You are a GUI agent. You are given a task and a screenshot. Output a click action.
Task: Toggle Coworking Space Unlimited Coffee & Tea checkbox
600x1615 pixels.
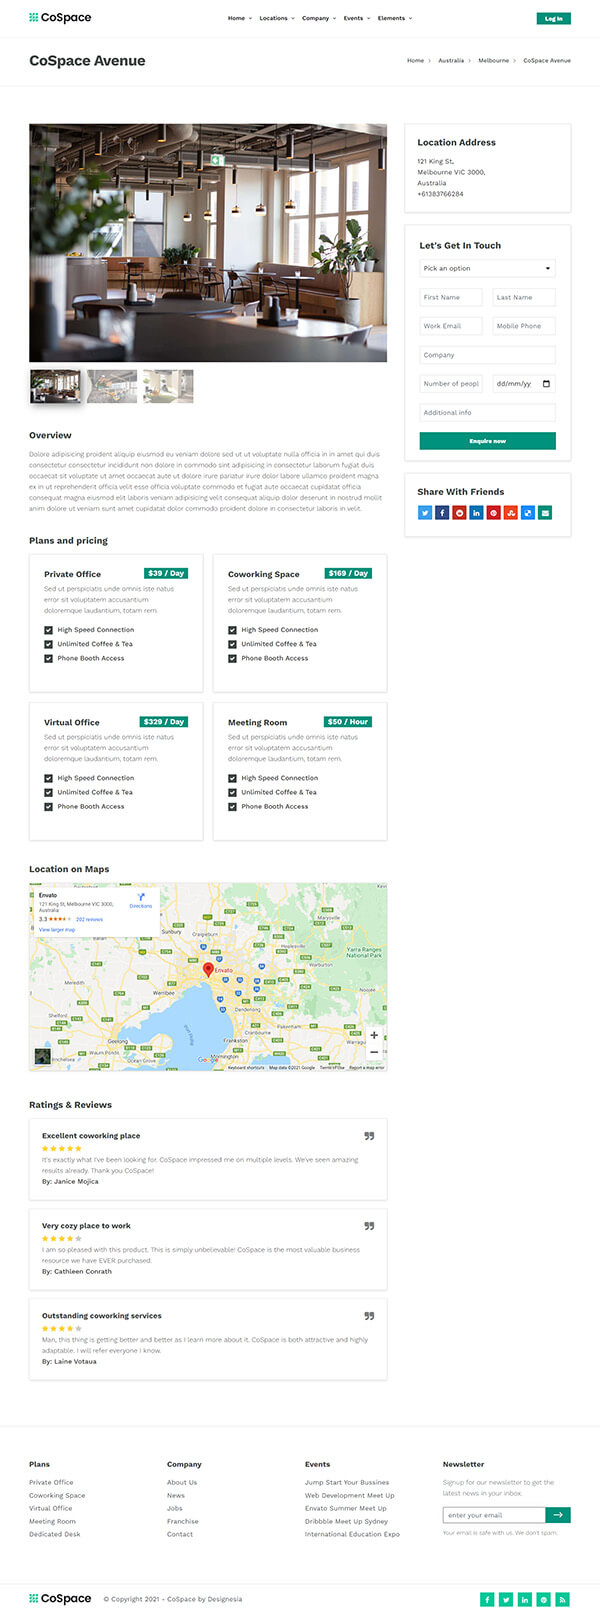coord(233,644)
